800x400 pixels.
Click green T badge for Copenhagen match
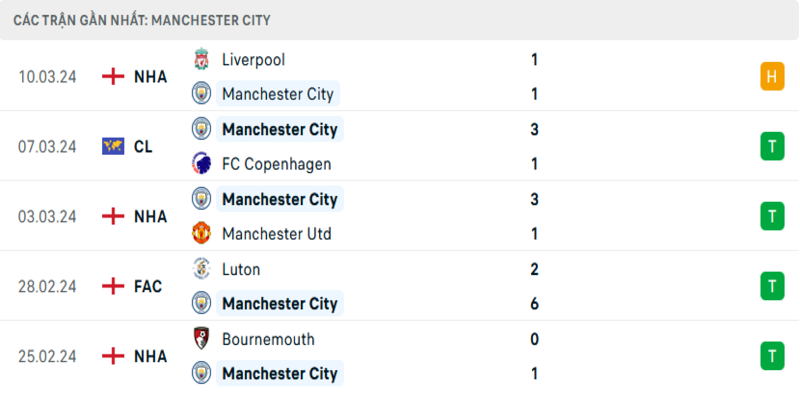point(771,146)
